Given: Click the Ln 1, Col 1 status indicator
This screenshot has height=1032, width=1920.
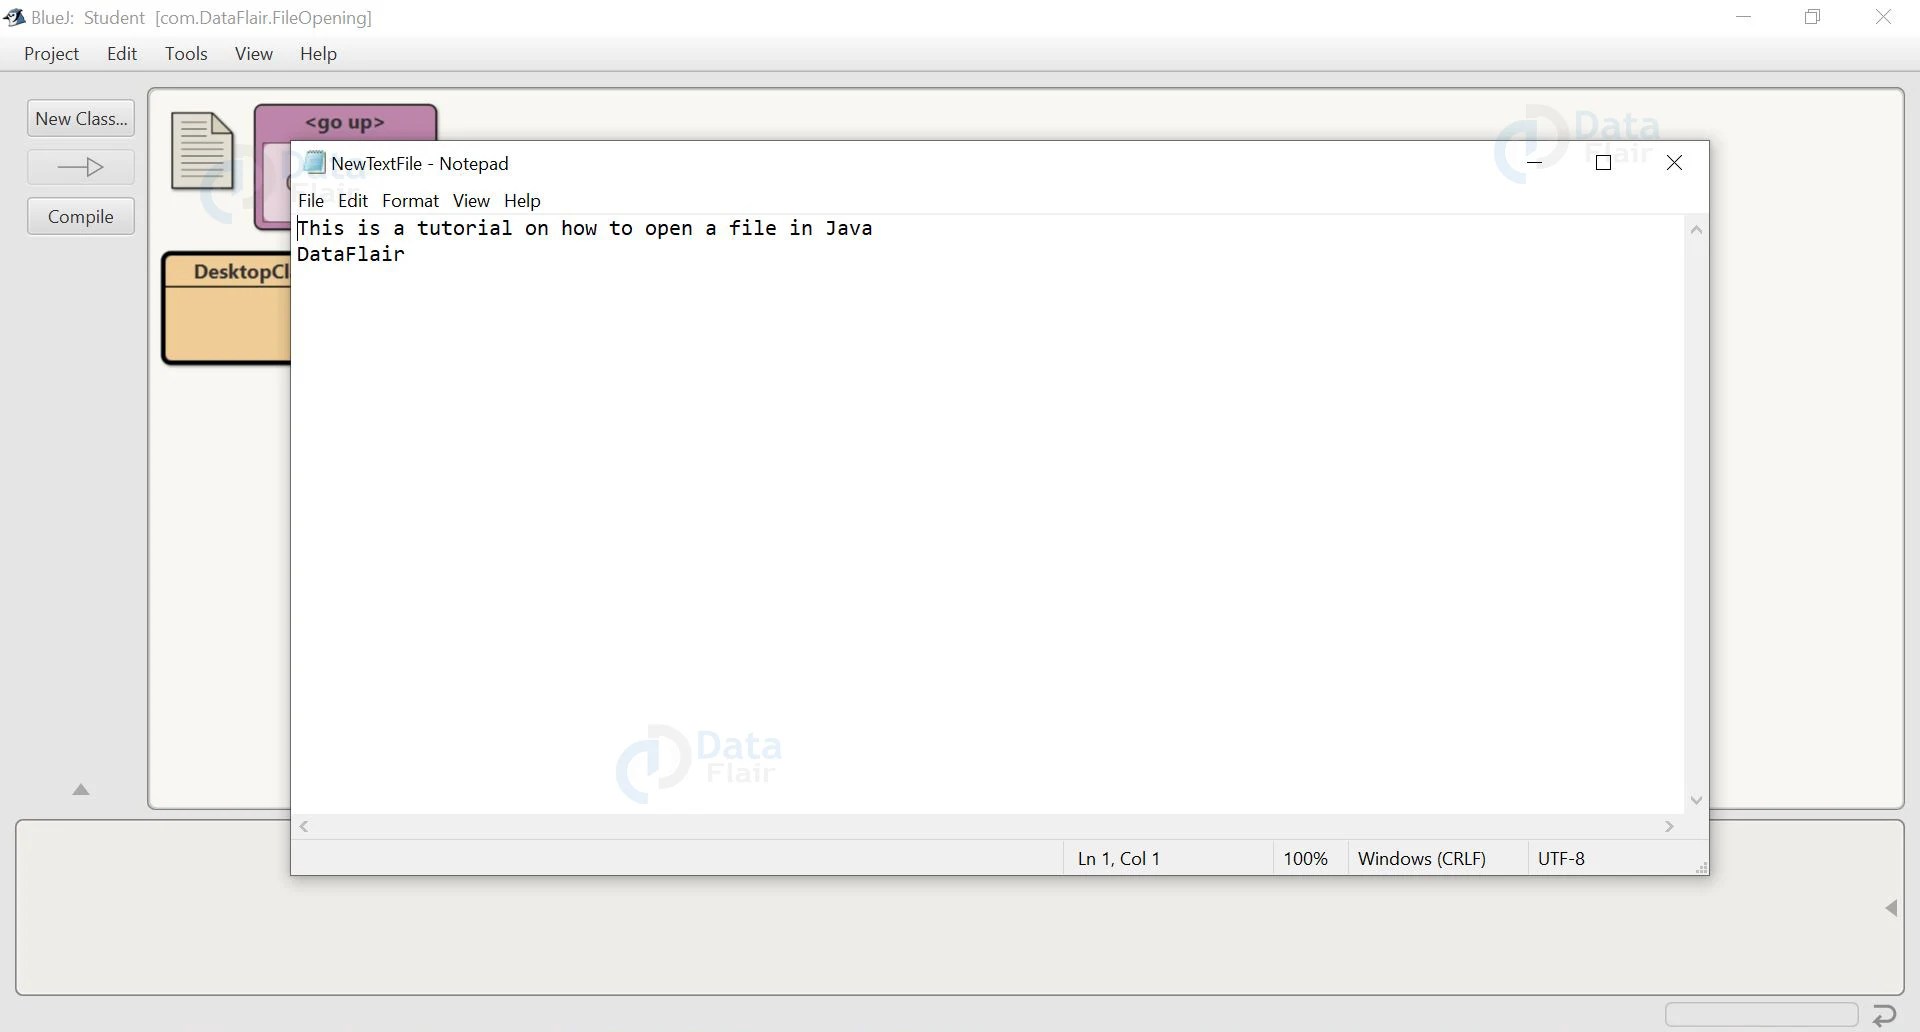Looking at the screenshot, I should coord(1118,857).
